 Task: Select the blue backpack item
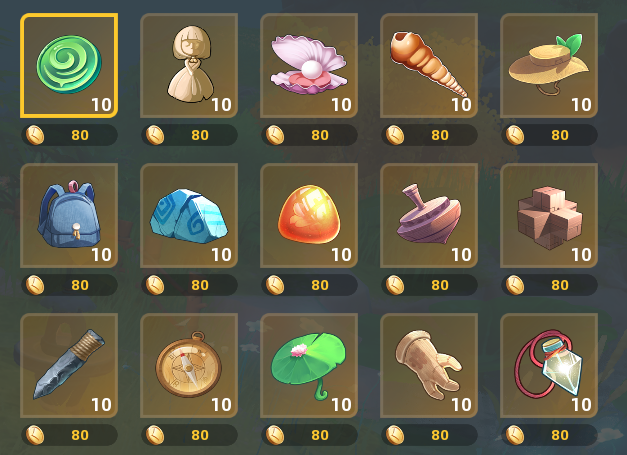69,216
